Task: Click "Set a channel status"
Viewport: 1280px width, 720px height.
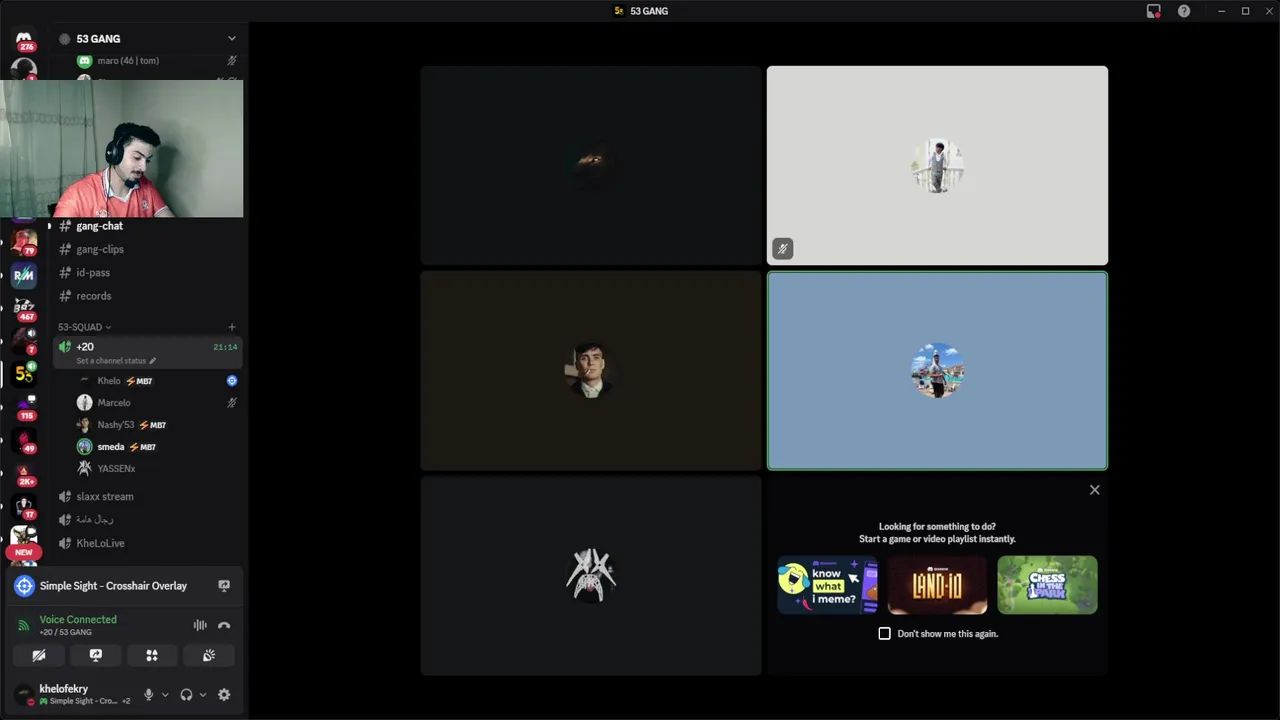Action: click(111, 361)
